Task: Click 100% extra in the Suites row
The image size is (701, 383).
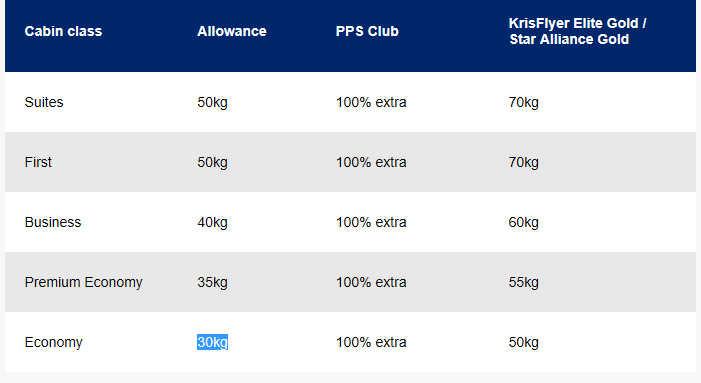Action: 371,102
